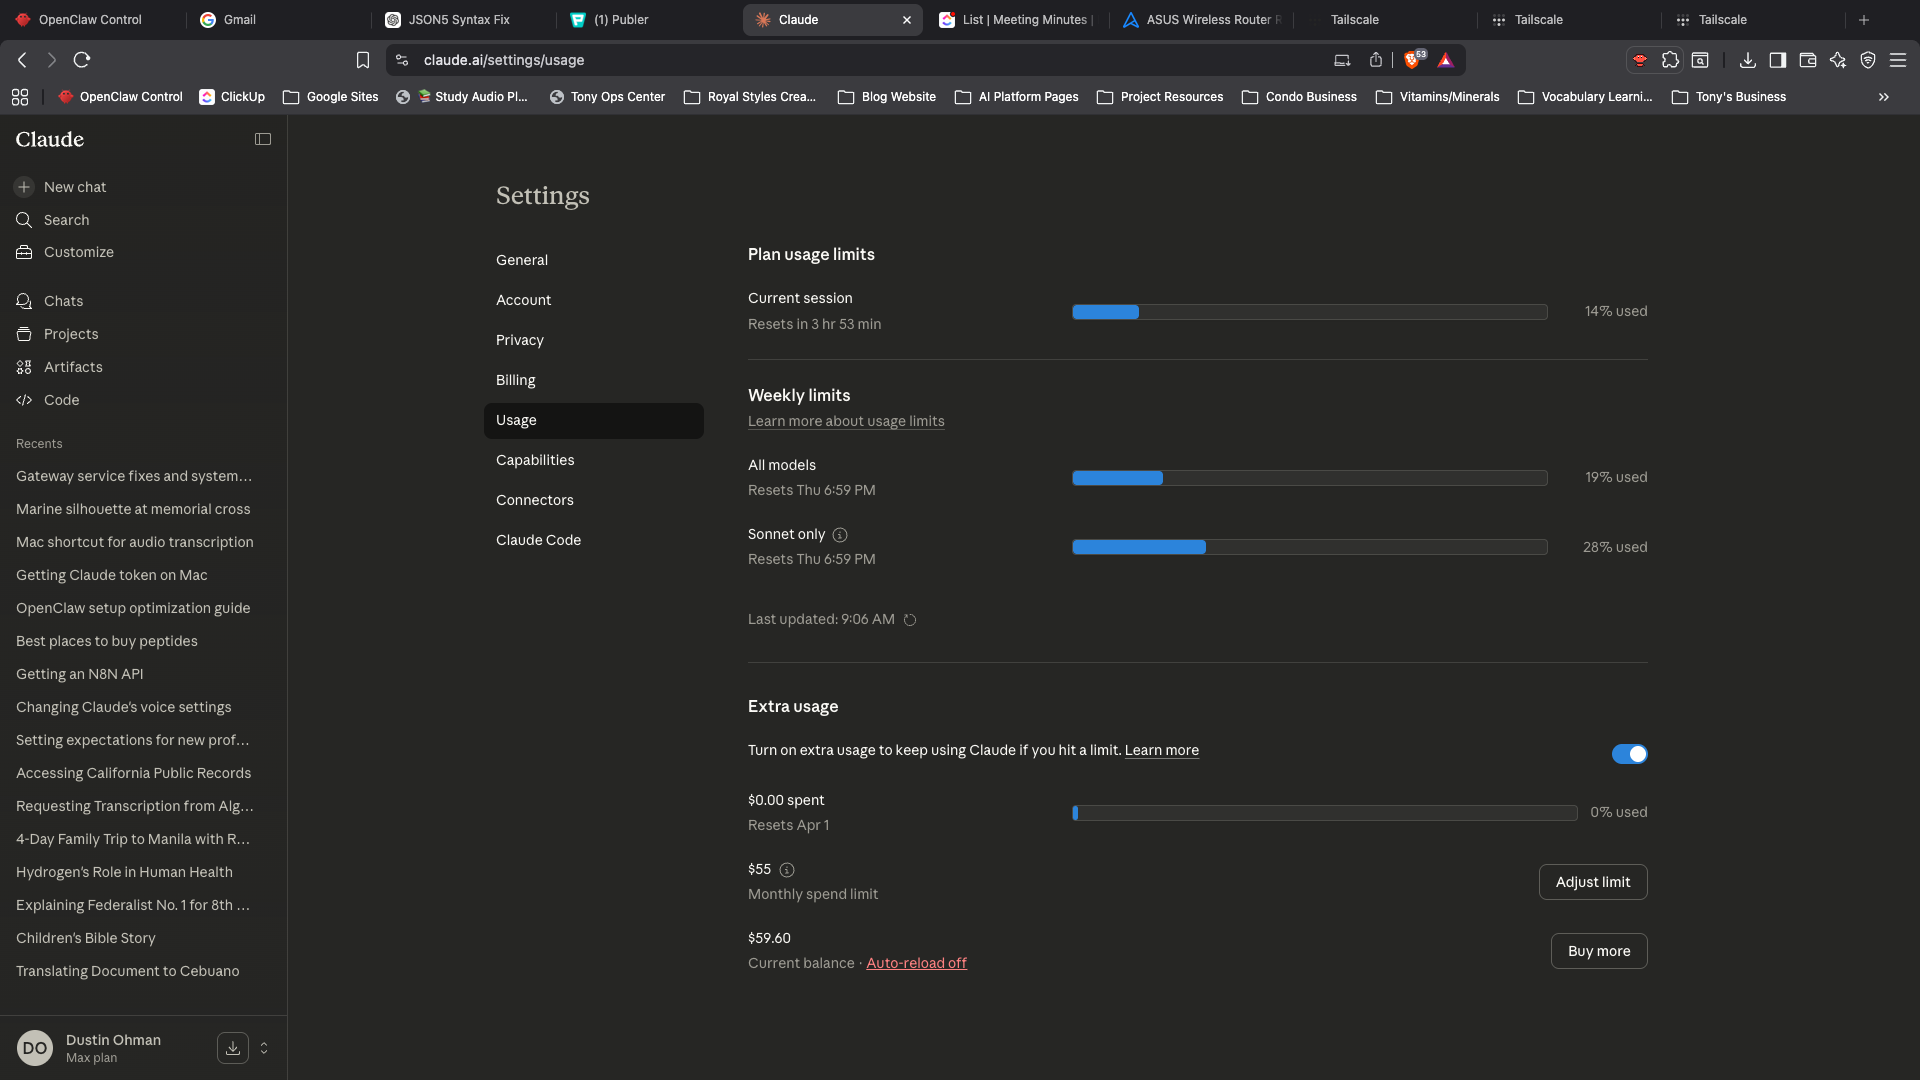Open the browser hamburger menu

point(1897,60)
